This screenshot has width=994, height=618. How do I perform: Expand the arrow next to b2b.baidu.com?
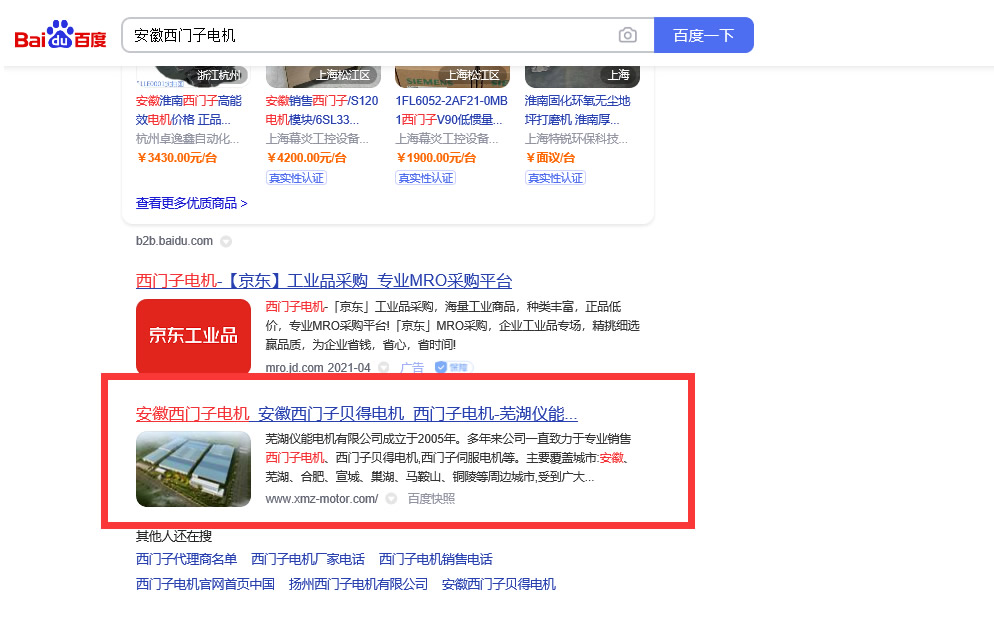click(226, 241)
